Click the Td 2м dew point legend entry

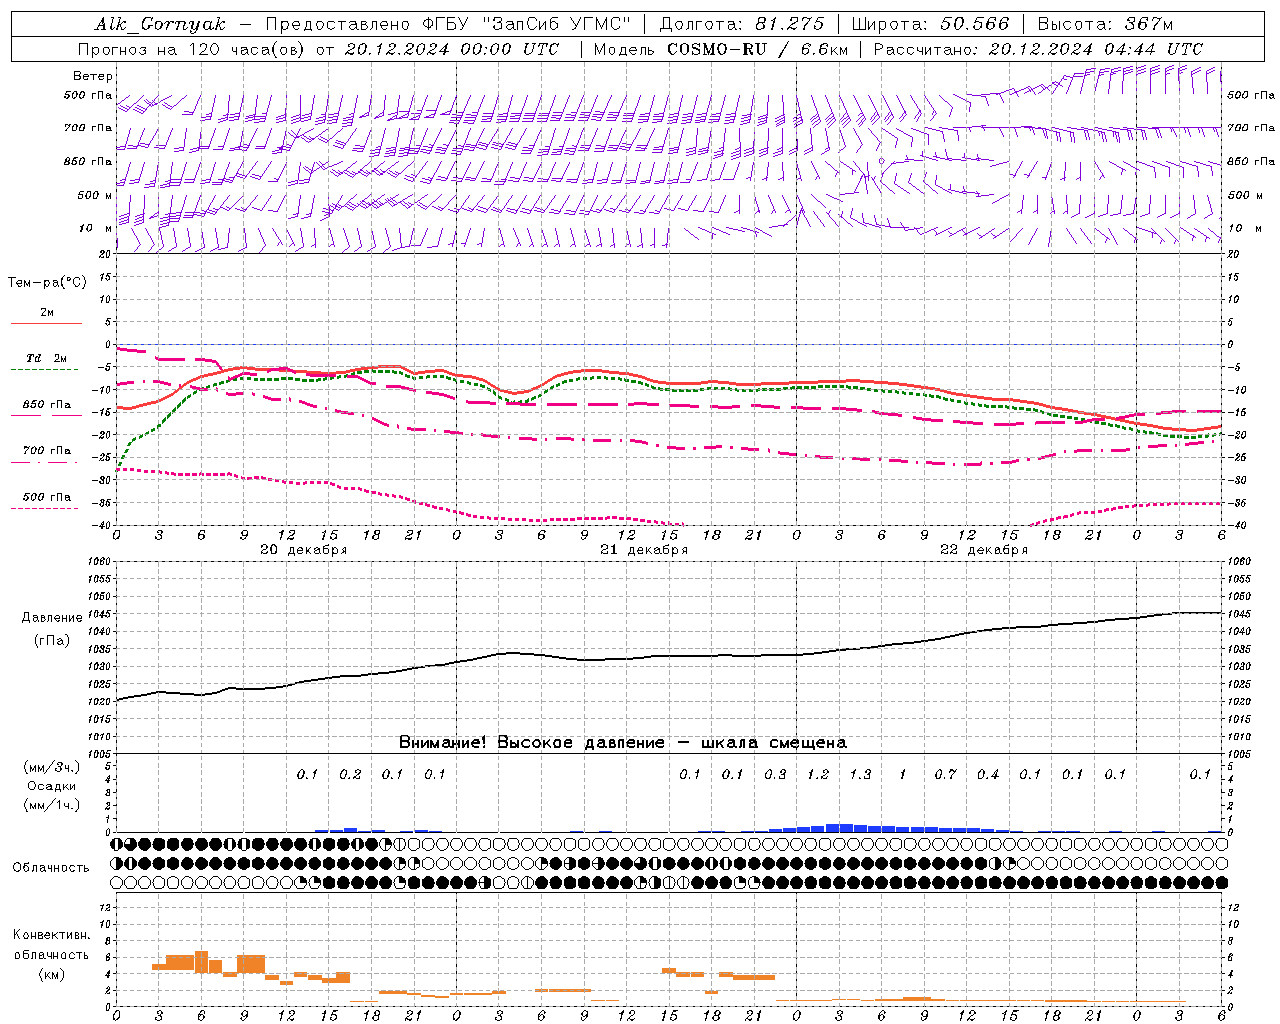click(x=47, y=358)
